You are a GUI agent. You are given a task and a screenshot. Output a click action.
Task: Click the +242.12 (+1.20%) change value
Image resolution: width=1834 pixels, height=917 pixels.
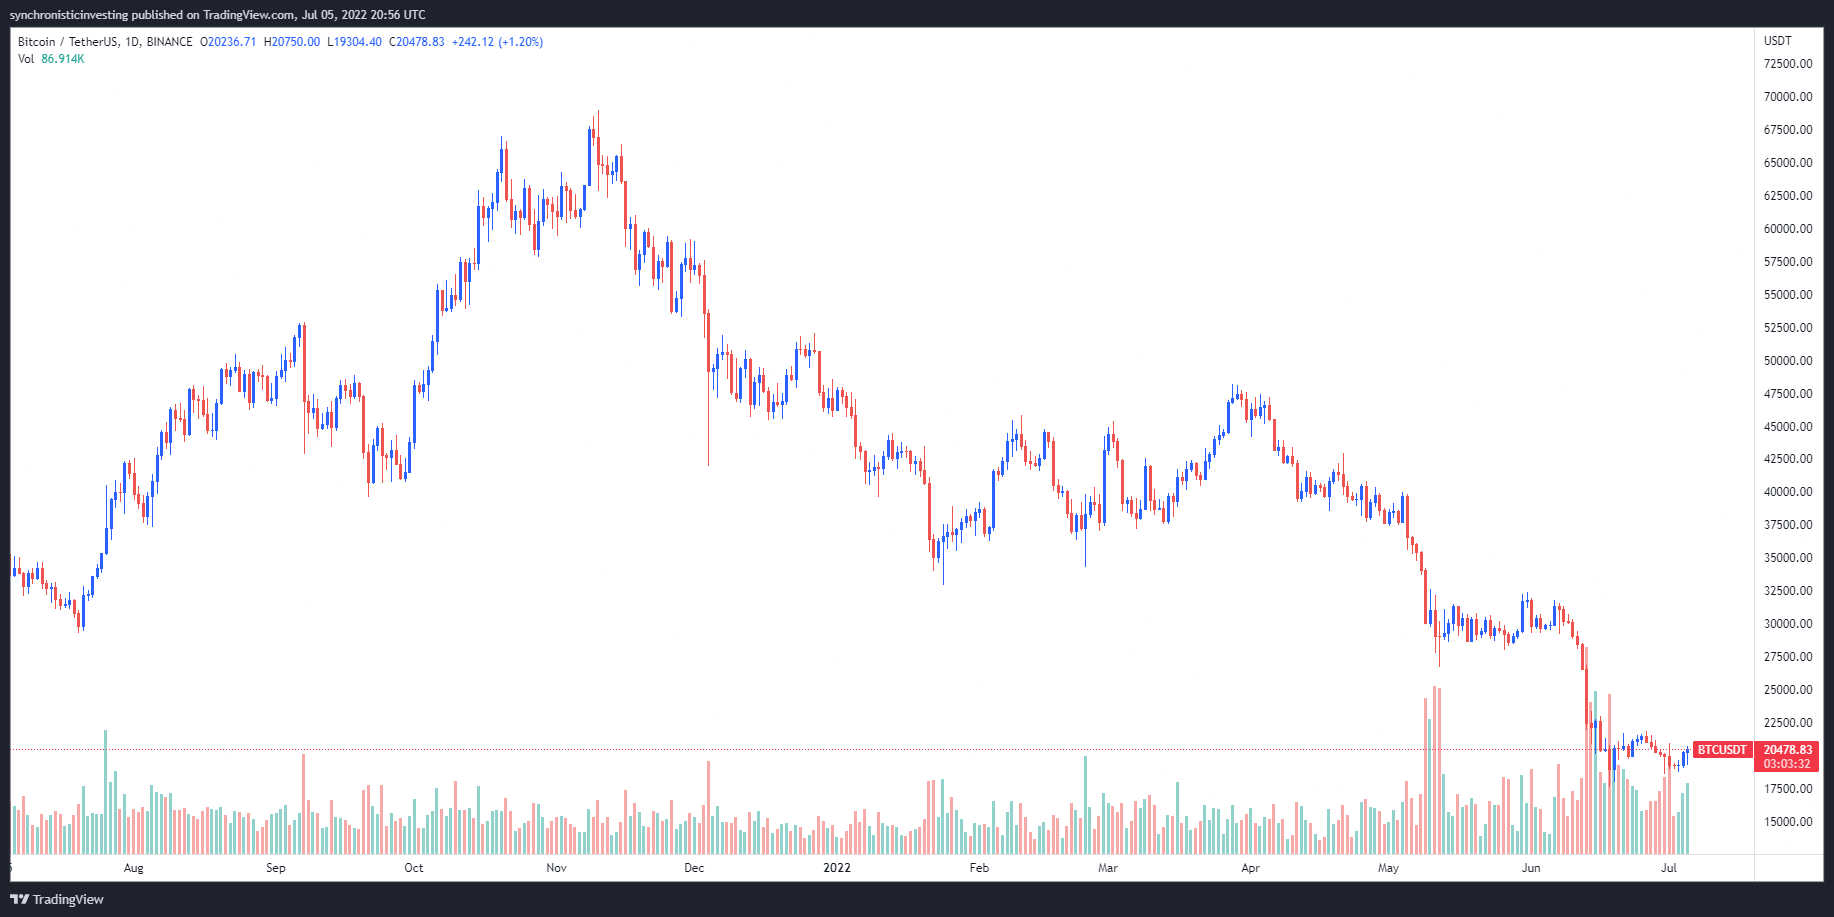497,42
